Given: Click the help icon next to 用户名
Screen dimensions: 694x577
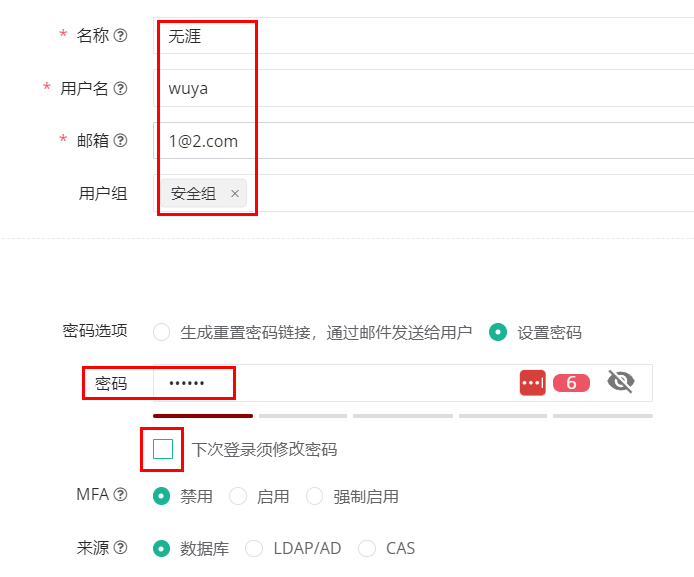Looking at the screenshot, I should click(120, 88).
